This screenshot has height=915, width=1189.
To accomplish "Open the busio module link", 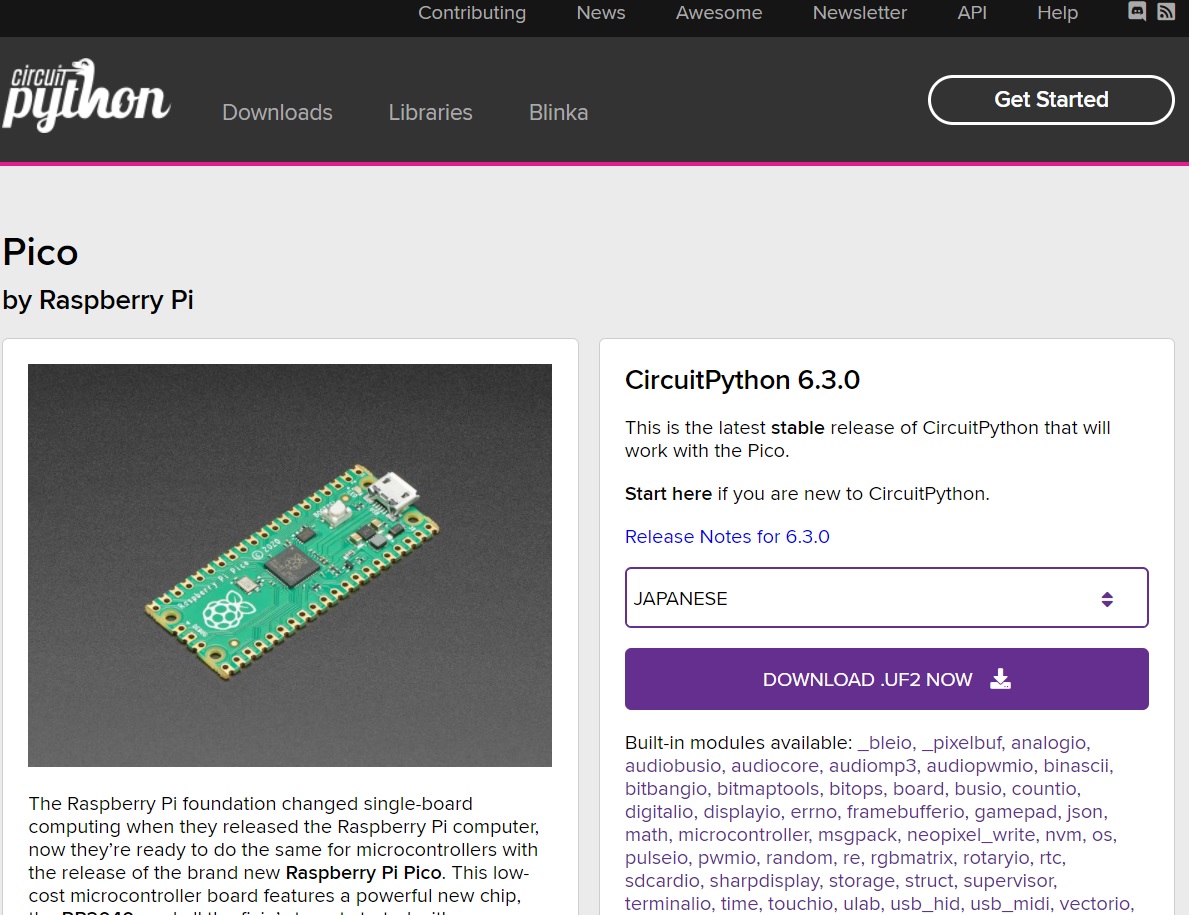I will 977,789.
